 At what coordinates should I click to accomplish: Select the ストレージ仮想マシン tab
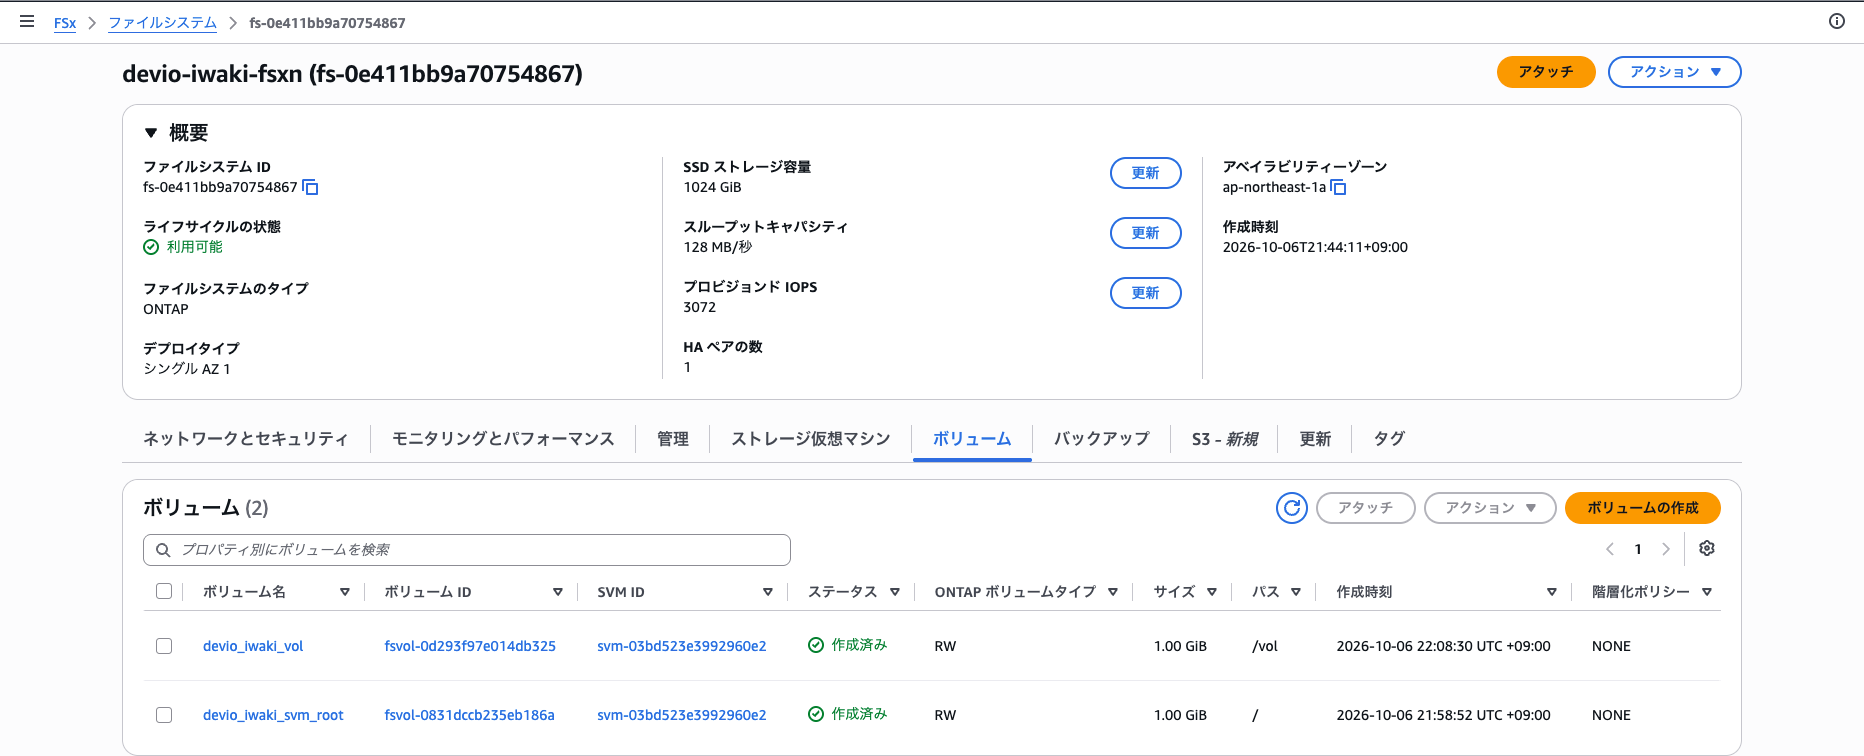[811, 439]
